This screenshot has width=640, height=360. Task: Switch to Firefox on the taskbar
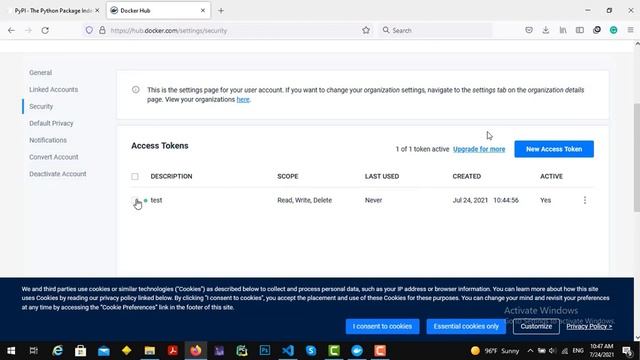(196, 351)
